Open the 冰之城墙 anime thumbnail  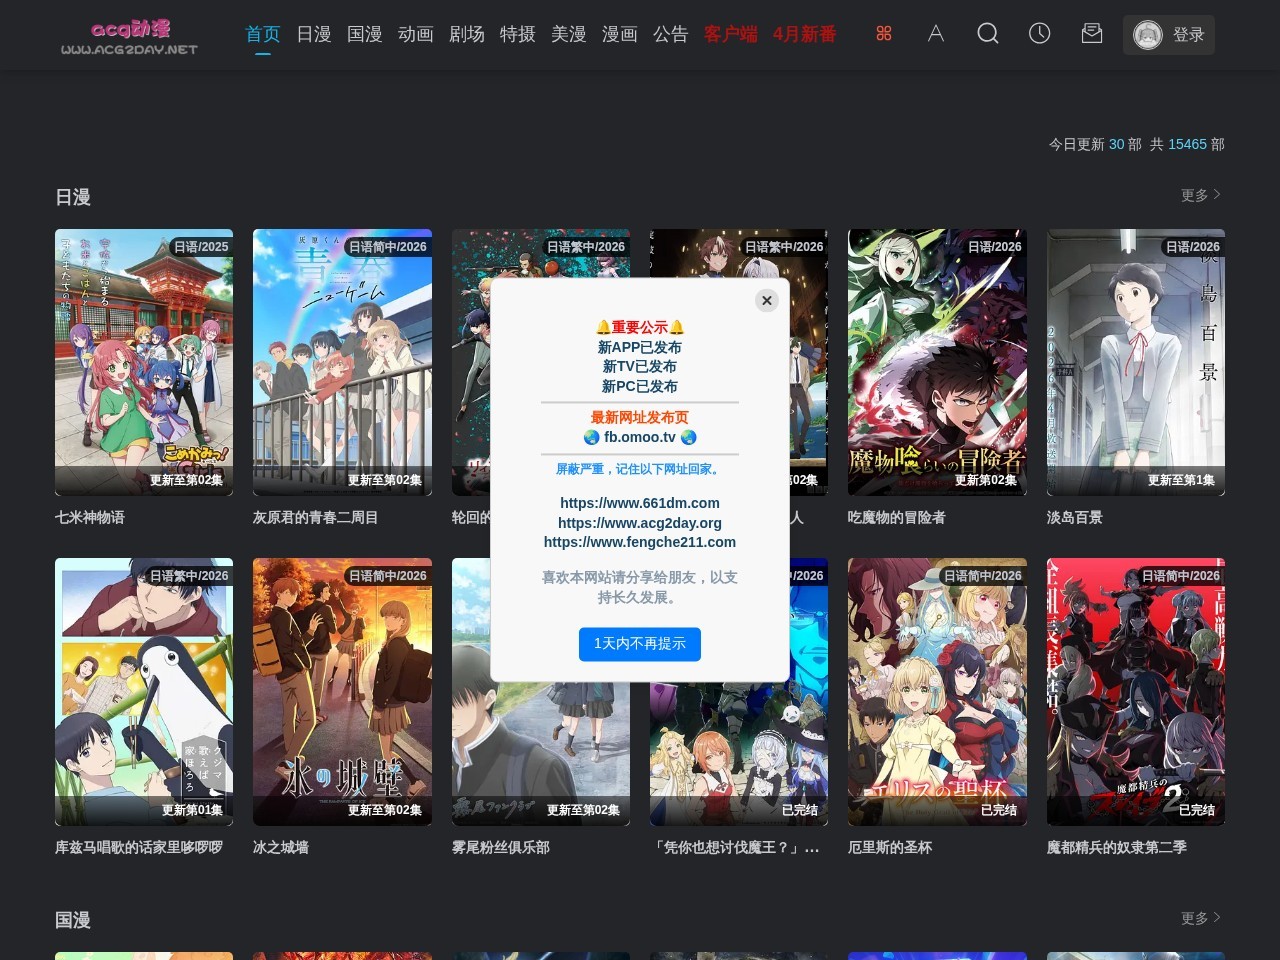[342, 692]
